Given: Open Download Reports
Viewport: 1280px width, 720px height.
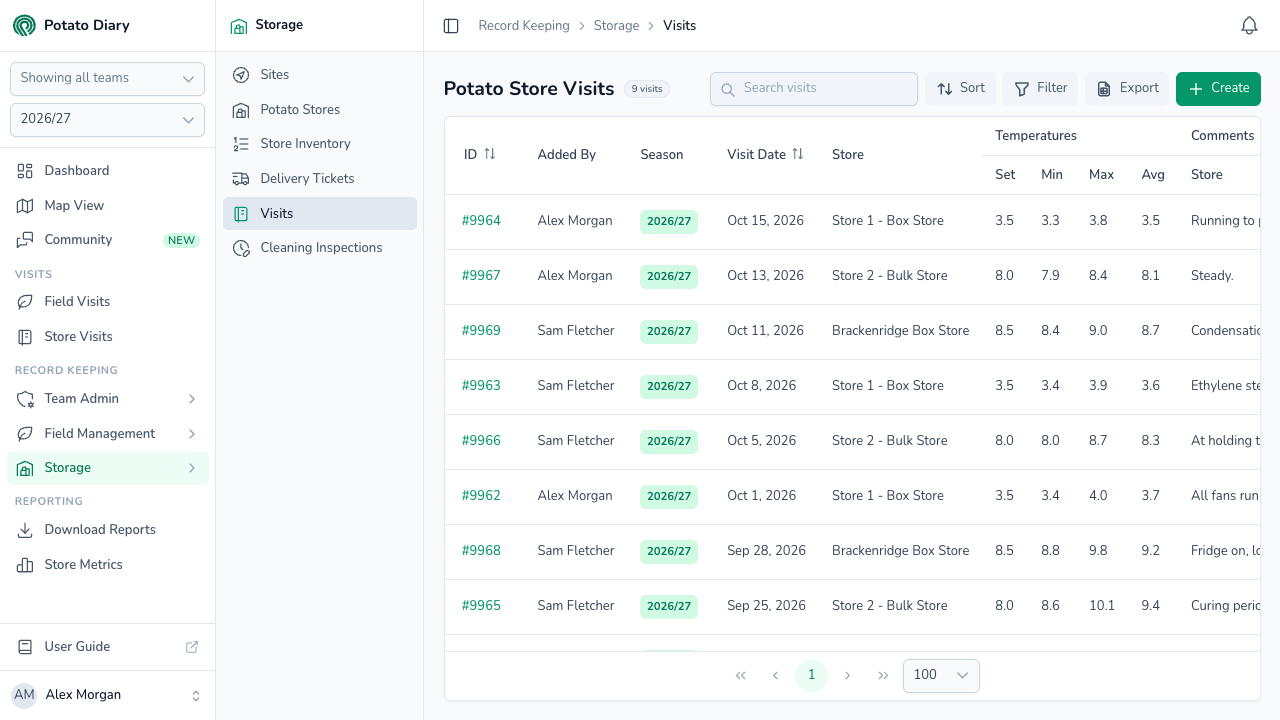Looking at the screenshot, I should [107, 530].
